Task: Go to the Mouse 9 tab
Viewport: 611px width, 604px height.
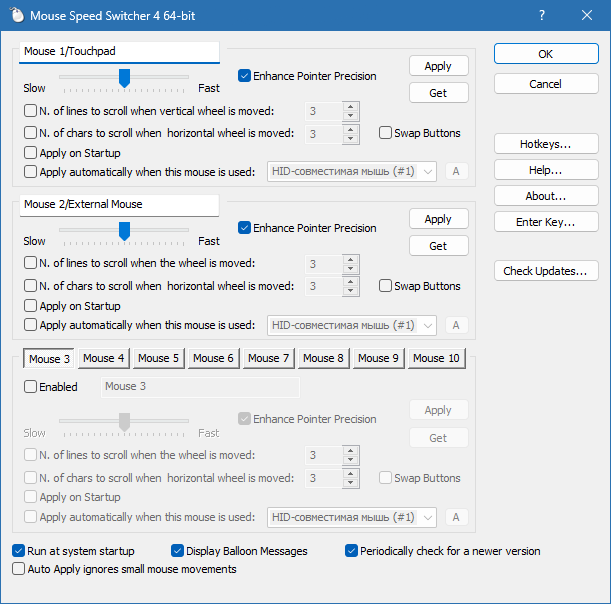Action: coord(378,358)
